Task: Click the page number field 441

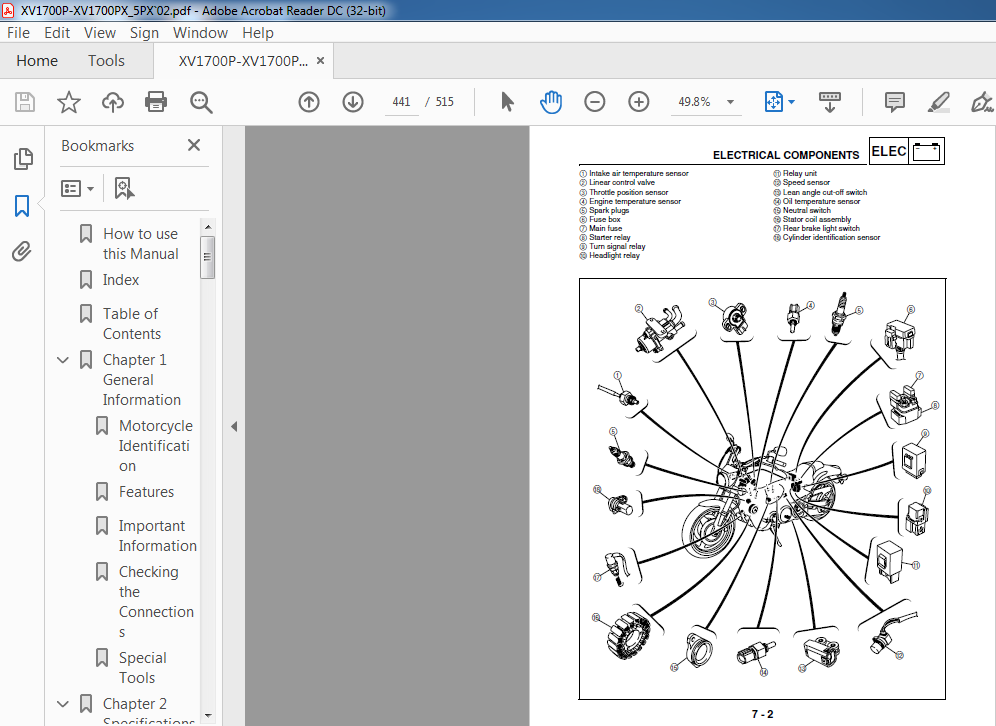Action: [401, 102]
